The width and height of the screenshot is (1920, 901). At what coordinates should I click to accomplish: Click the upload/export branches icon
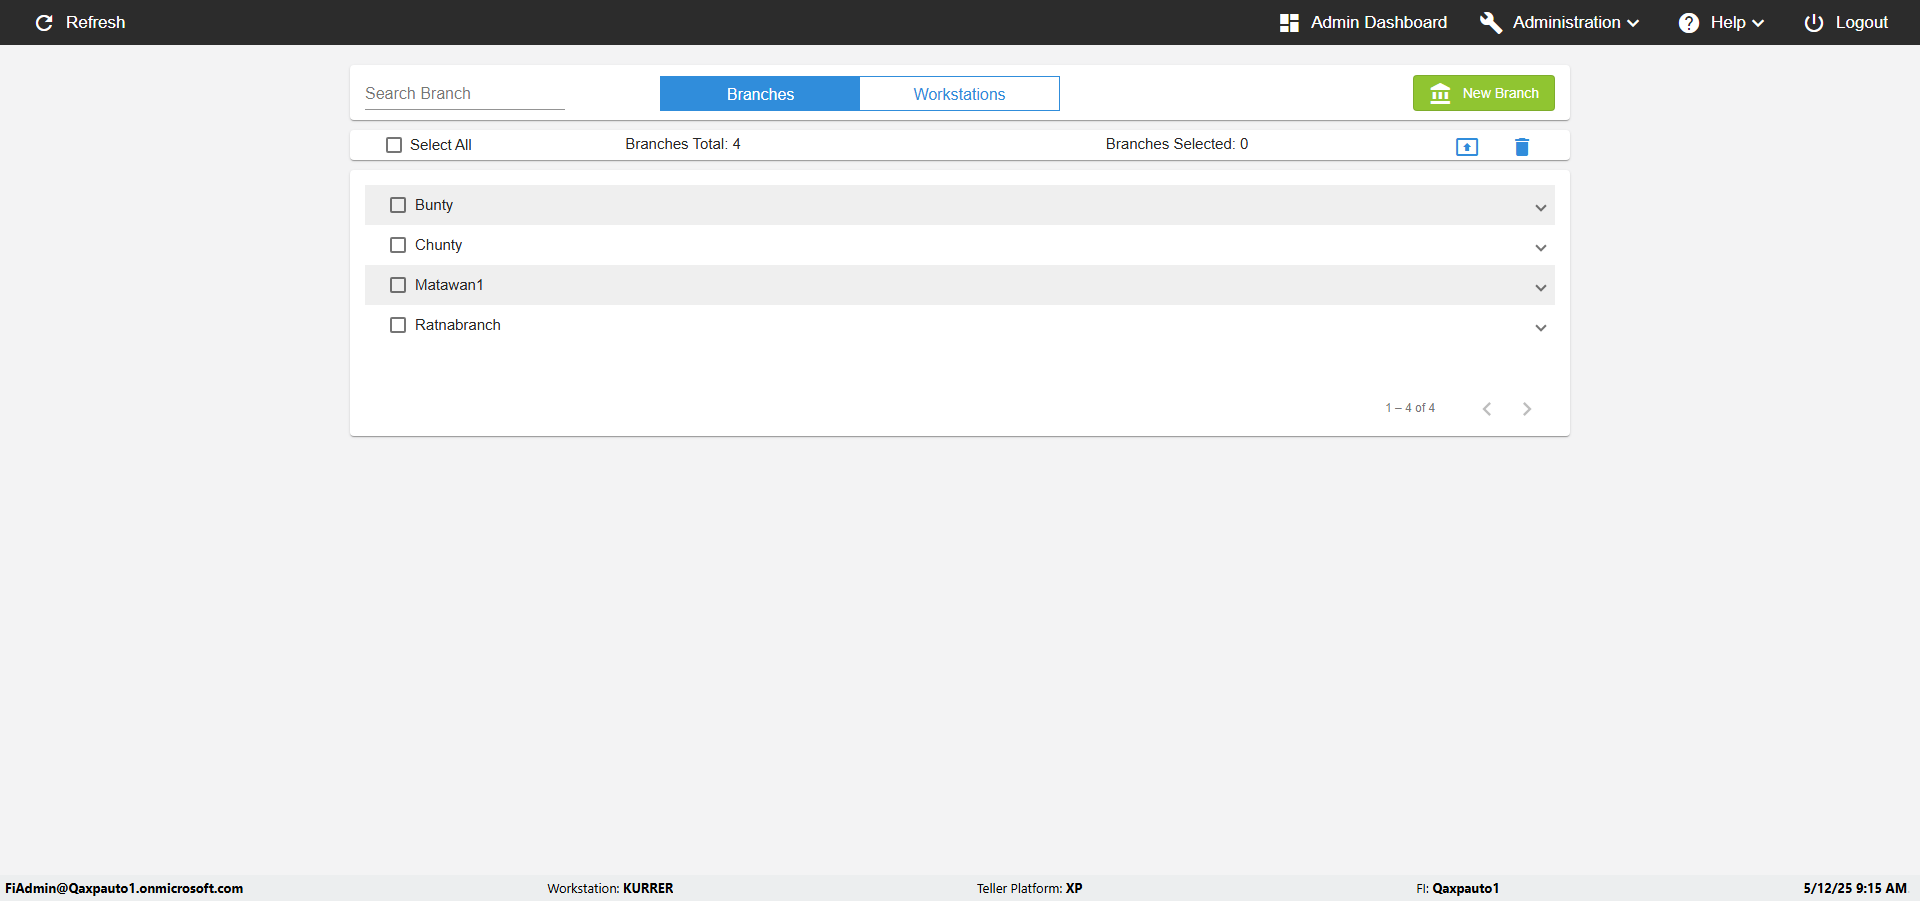coord(1467,147)
